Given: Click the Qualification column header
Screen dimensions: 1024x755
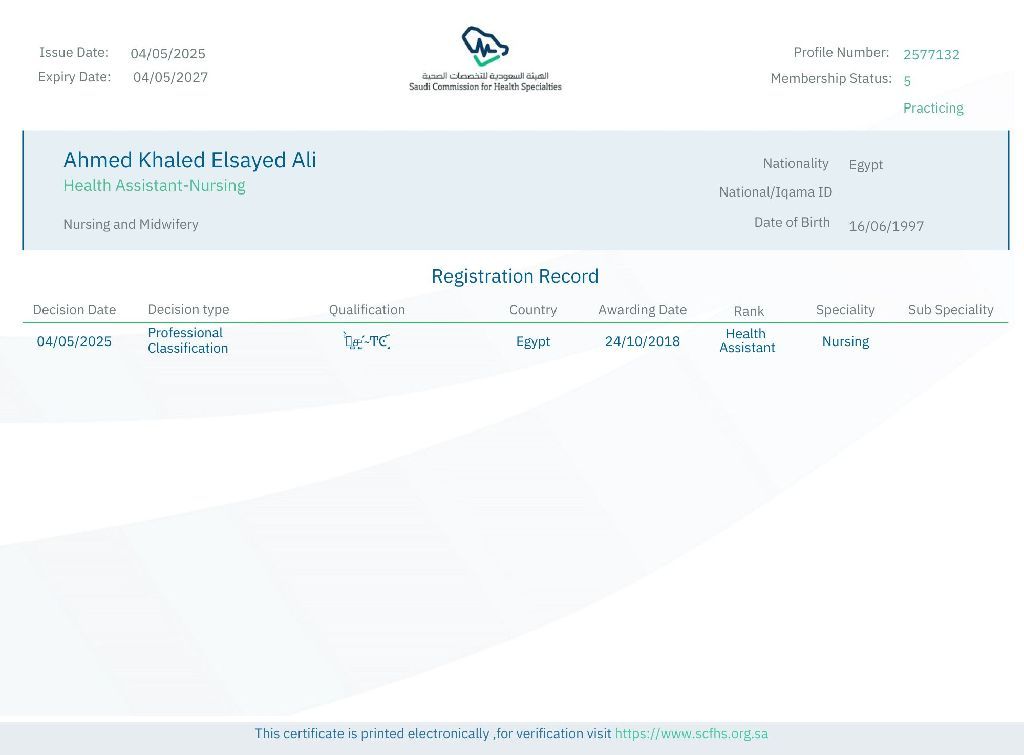Looking at the screenshot, I should coord(367,310).
